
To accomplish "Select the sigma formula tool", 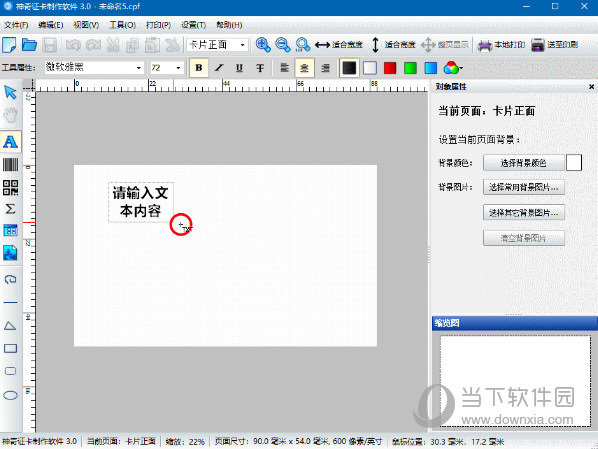I will (x=10, y=209).
